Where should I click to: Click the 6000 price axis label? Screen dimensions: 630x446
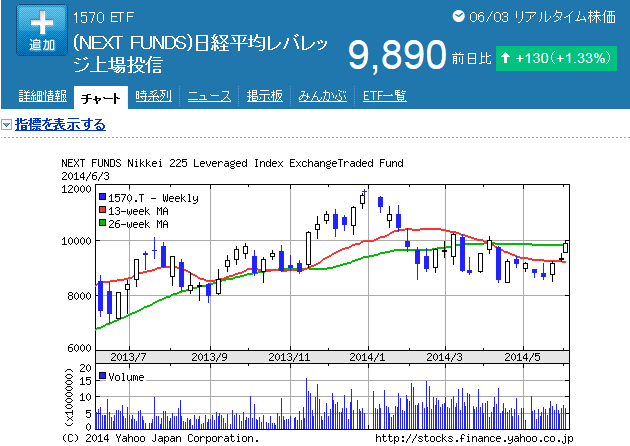79,348
